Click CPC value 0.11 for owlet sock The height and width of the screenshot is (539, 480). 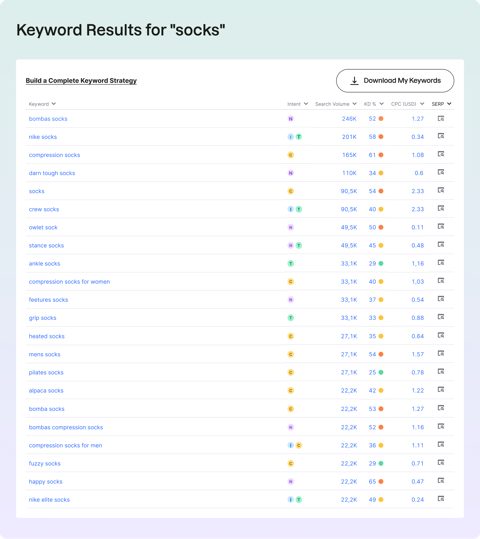click(417, 227)
